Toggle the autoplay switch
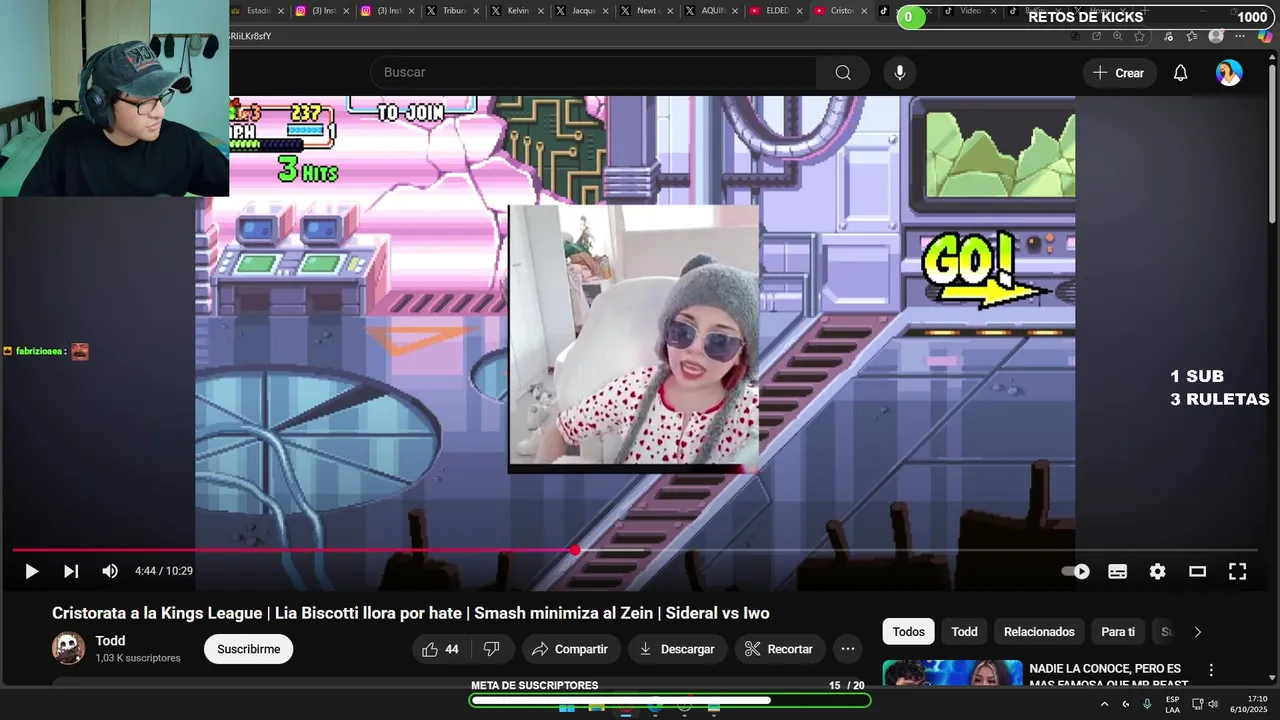The image size is (1280, 720). tap(1075, 571)
